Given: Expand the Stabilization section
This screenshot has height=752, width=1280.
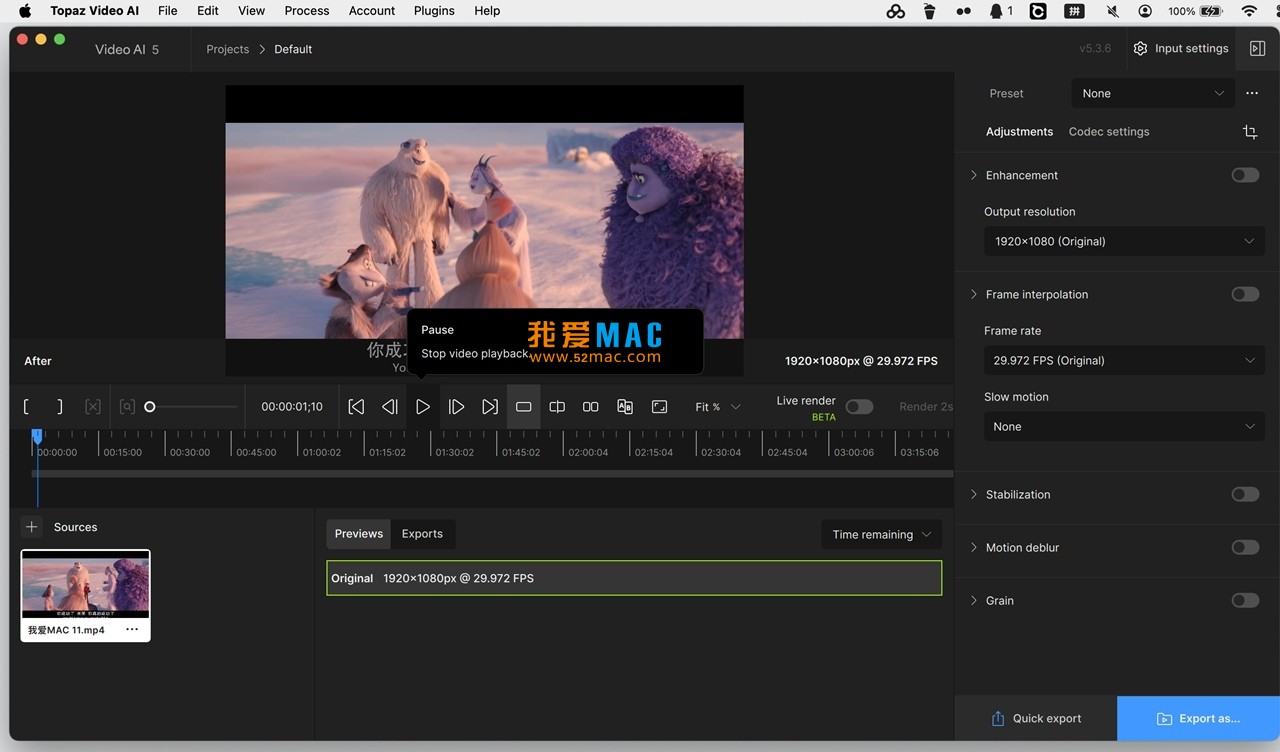Looking at the screenshot, I should pyautogui.click(x=974, y=494).
